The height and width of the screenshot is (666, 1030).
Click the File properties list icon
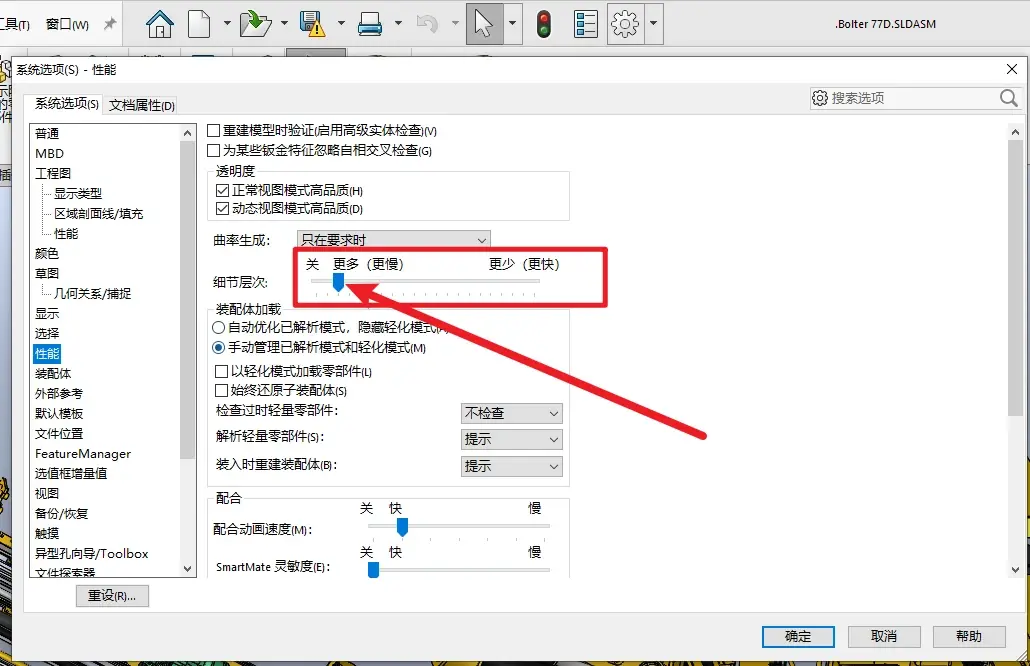[x=585, y=24]
